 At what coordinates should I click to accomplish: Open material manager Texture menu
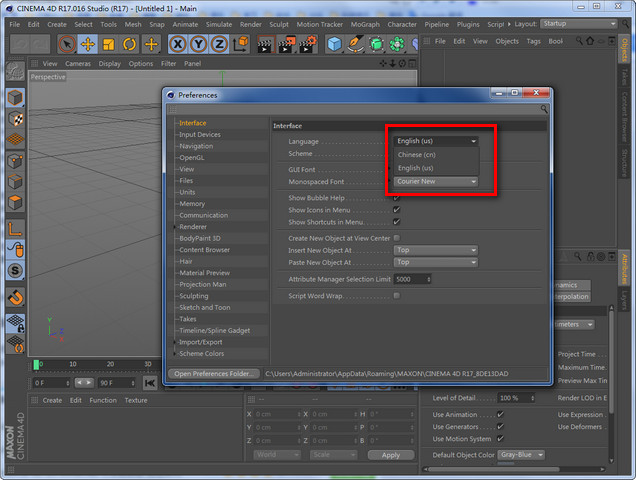tap(136, 400)
